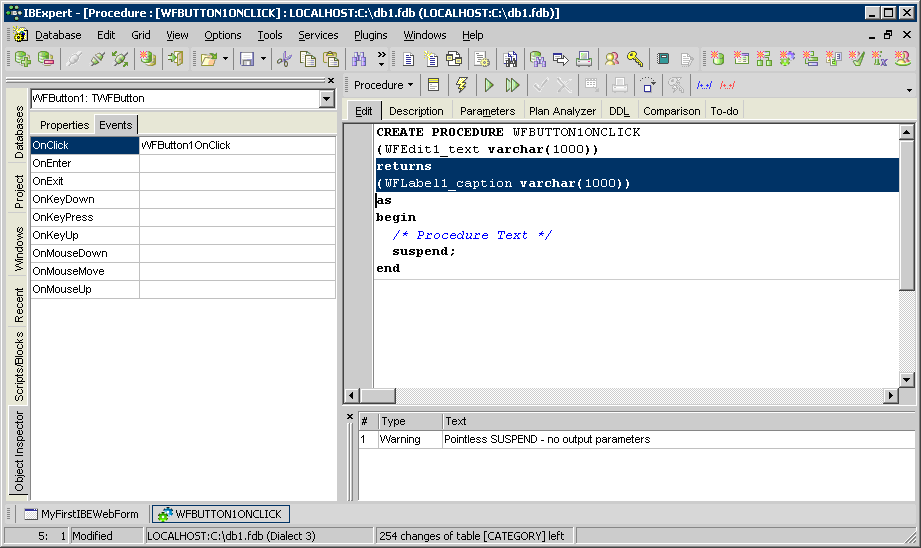
Task: Click the Exit door icon in toolbar
Action: [x=176, y=59]
